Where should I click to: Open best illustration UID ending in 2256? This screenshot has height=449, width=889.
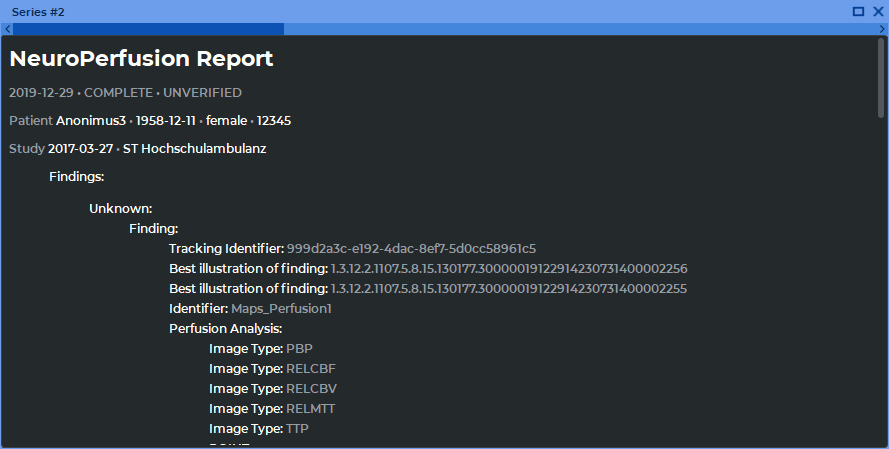coord(509,269)
